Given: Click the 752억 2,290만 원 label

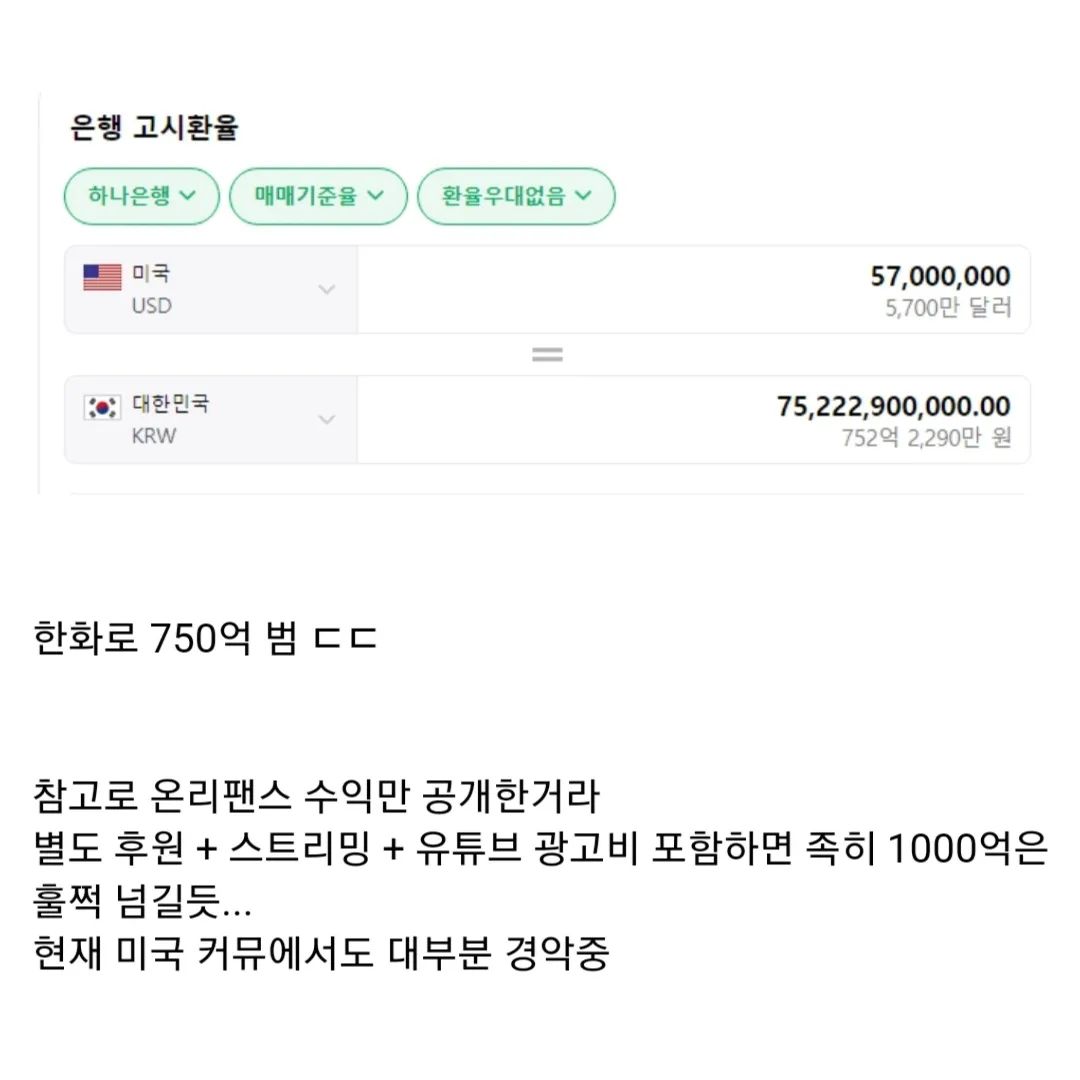Looking at the screenshot, I should (930, 438).
